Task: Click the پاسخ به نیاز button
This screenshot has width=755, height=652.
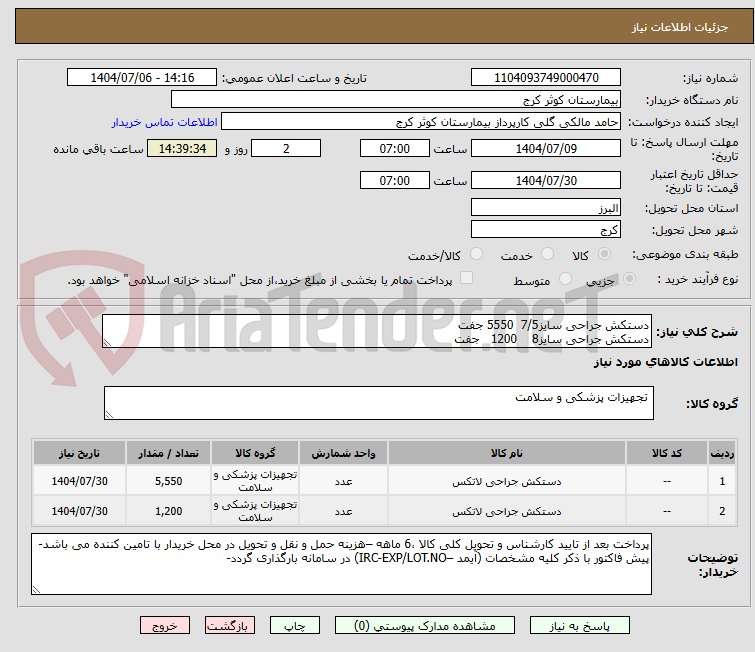Action: tap(579, 626)
